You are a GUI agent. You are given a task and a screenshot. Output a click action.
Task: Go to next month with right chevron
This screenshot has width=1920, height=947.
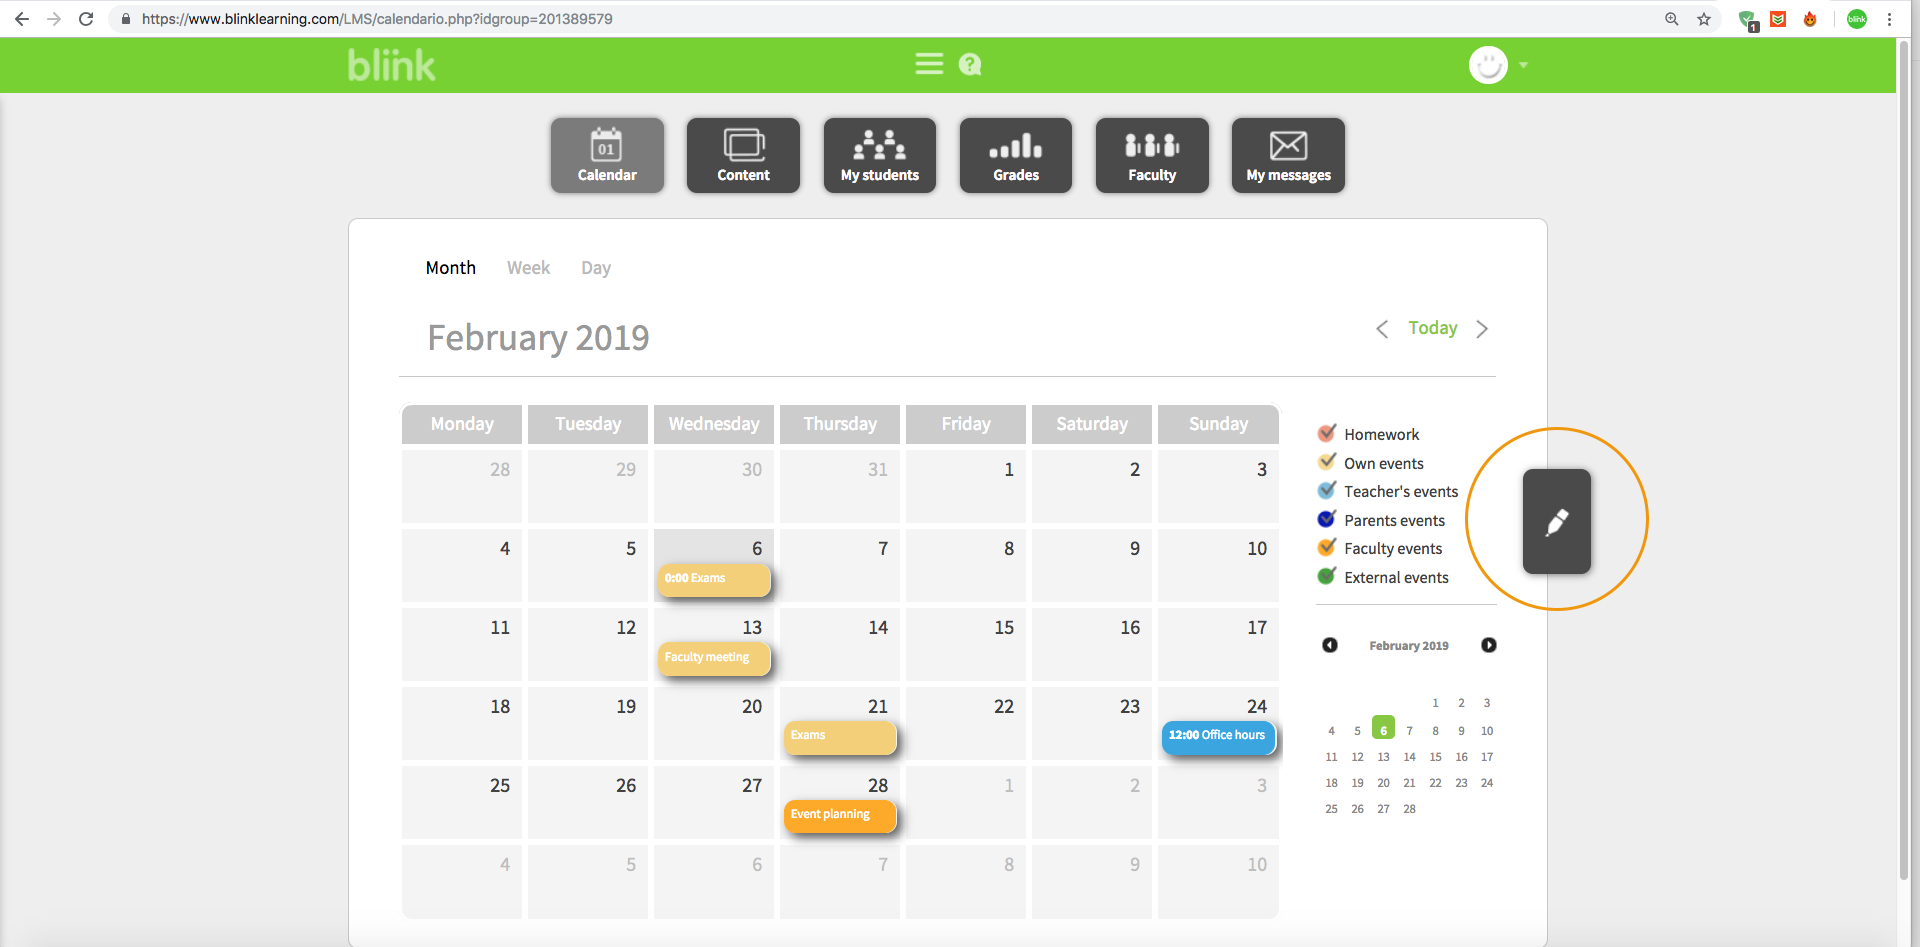1482,328
